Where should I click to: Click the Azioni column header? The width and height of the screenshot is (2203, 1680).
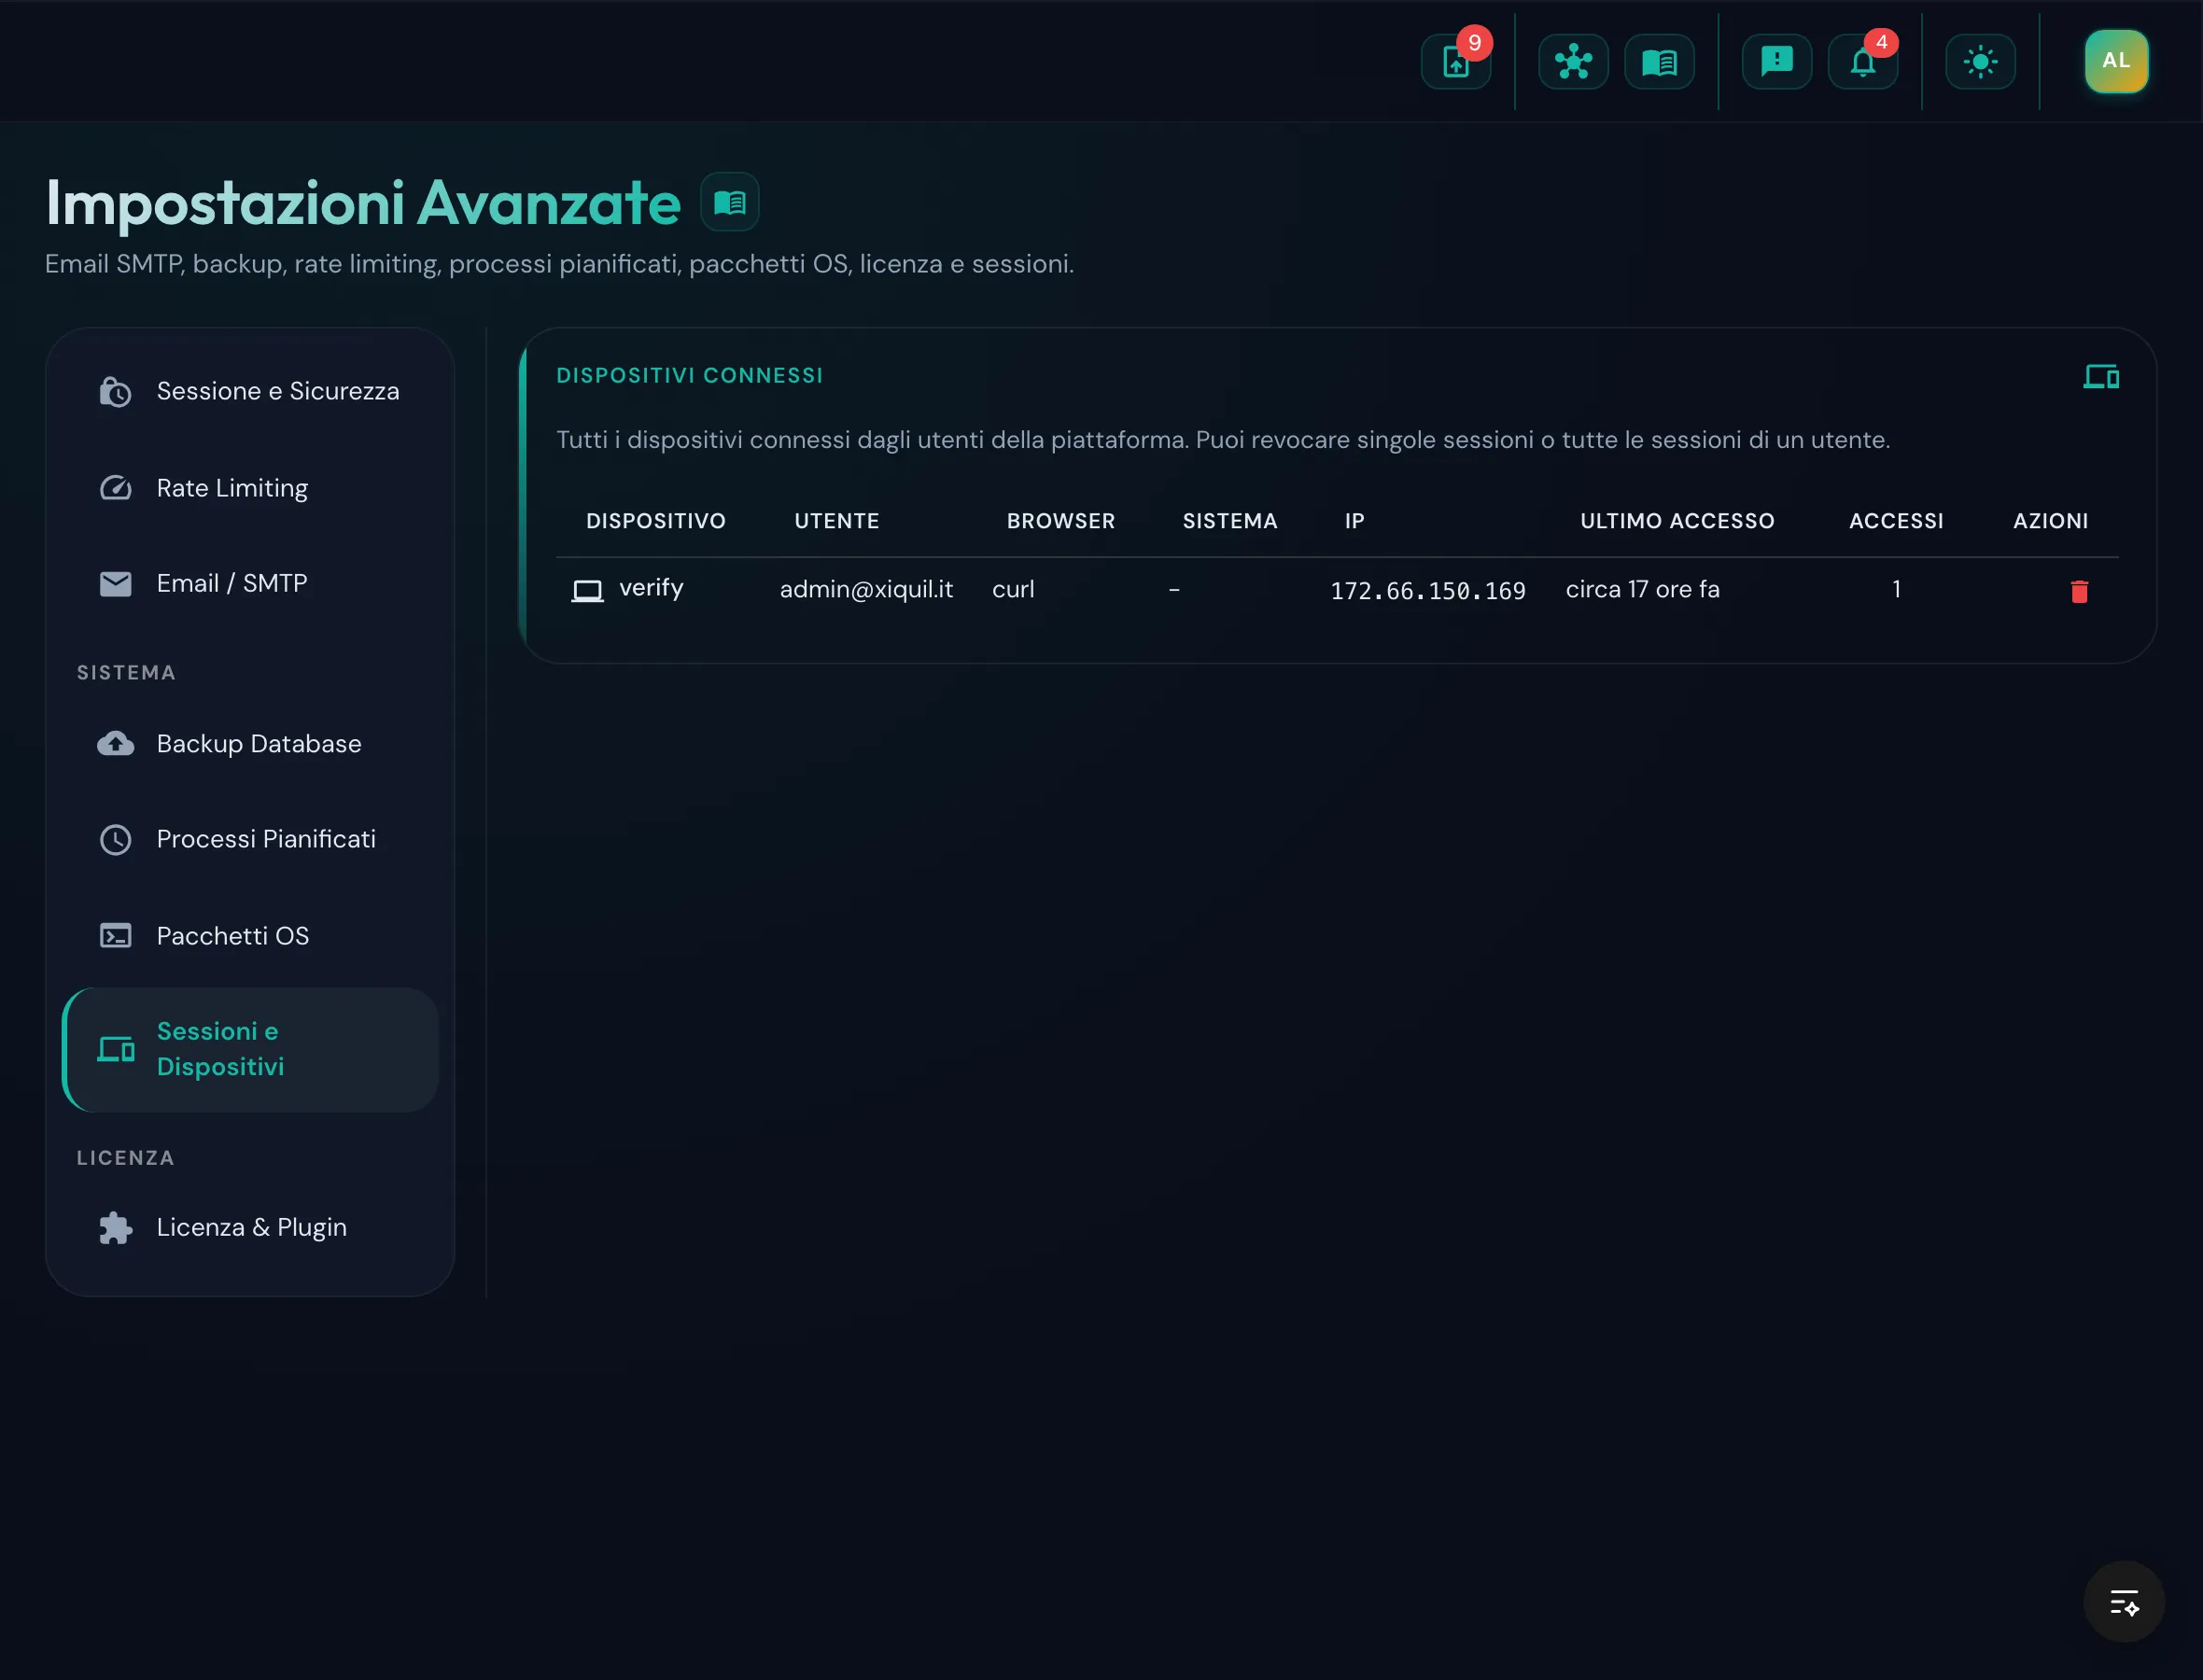pyautogui.click(x=2050, y=521)
